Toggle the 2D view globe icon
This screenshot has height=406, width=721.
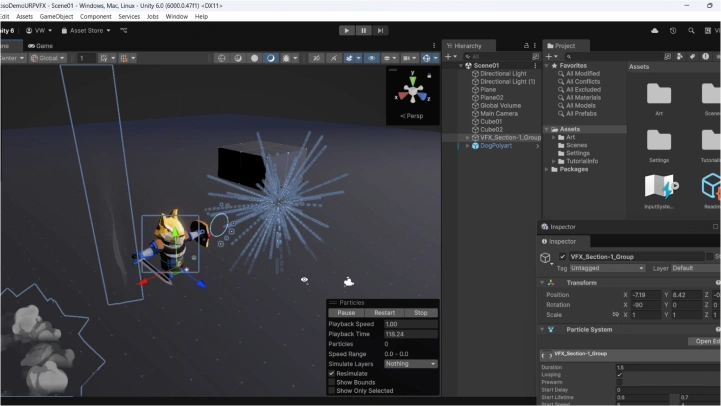222,58
